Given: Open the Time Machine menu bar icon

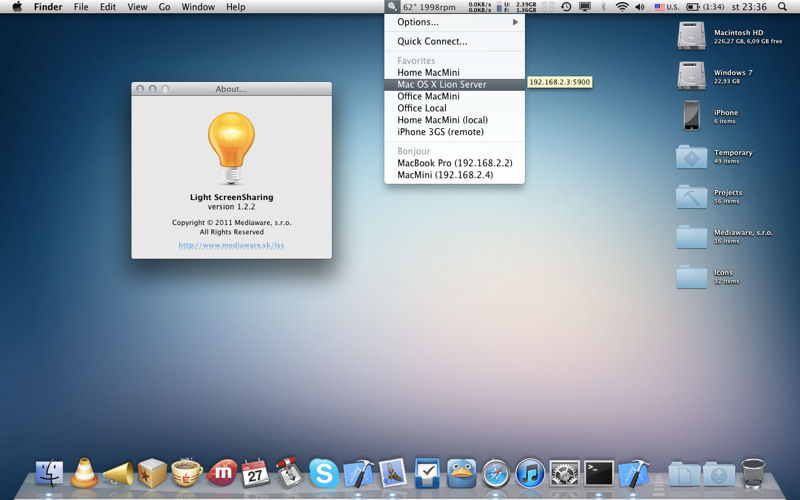Looking at the screenshot, I should [x=566, y=7].
